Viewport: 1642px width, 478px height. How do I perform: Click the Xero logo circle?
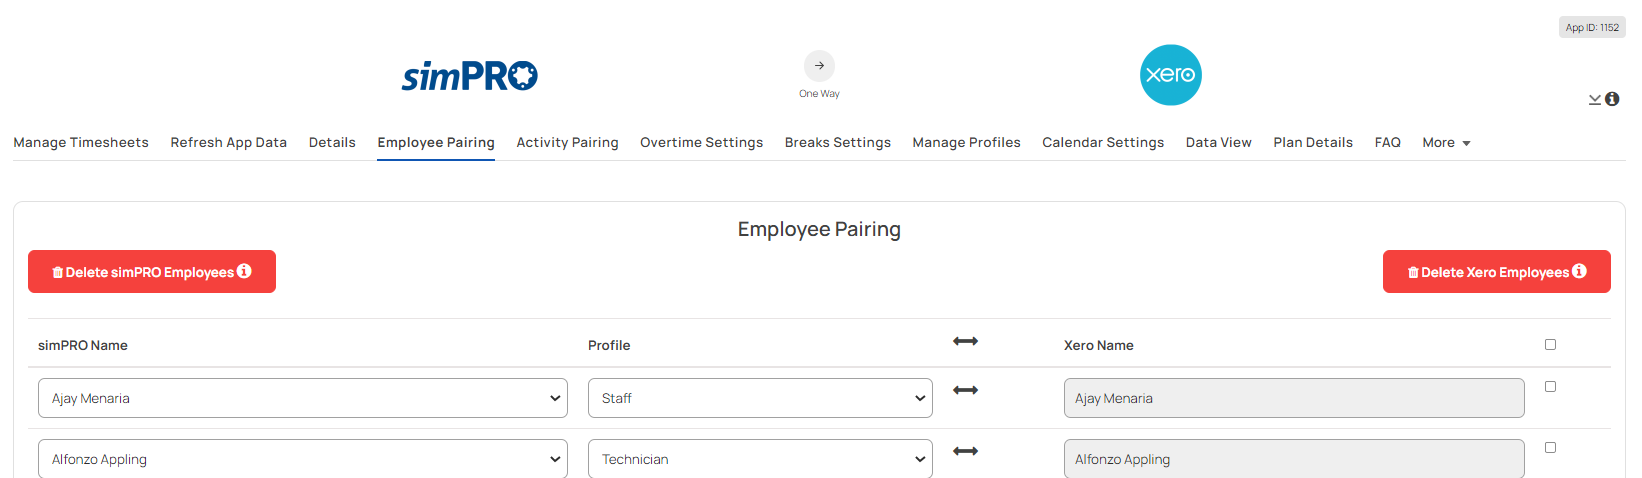(x=1171, y=75)
